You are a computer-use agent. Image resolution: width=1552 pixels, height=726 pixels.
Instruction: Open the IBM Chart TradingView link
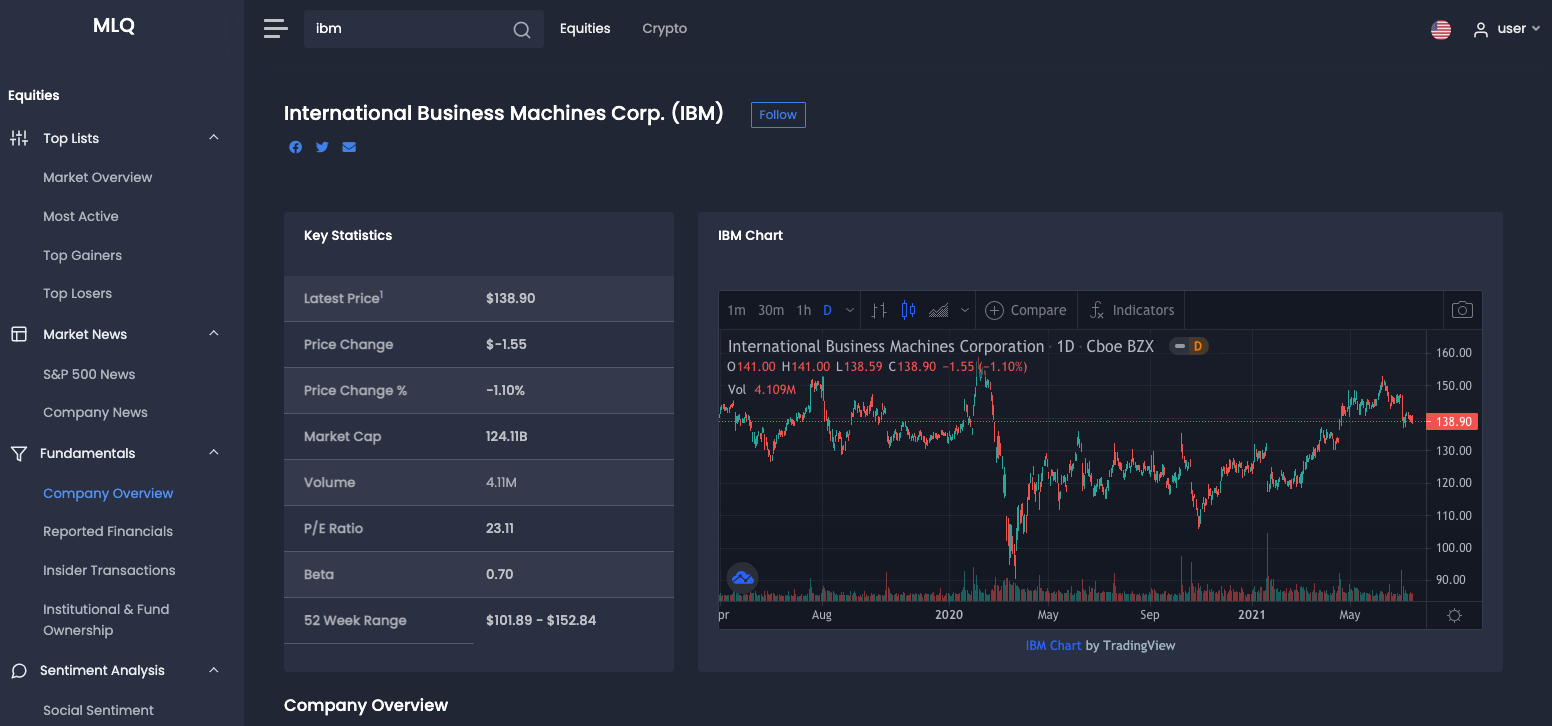pyautogui.click(x=1053, y=645)
